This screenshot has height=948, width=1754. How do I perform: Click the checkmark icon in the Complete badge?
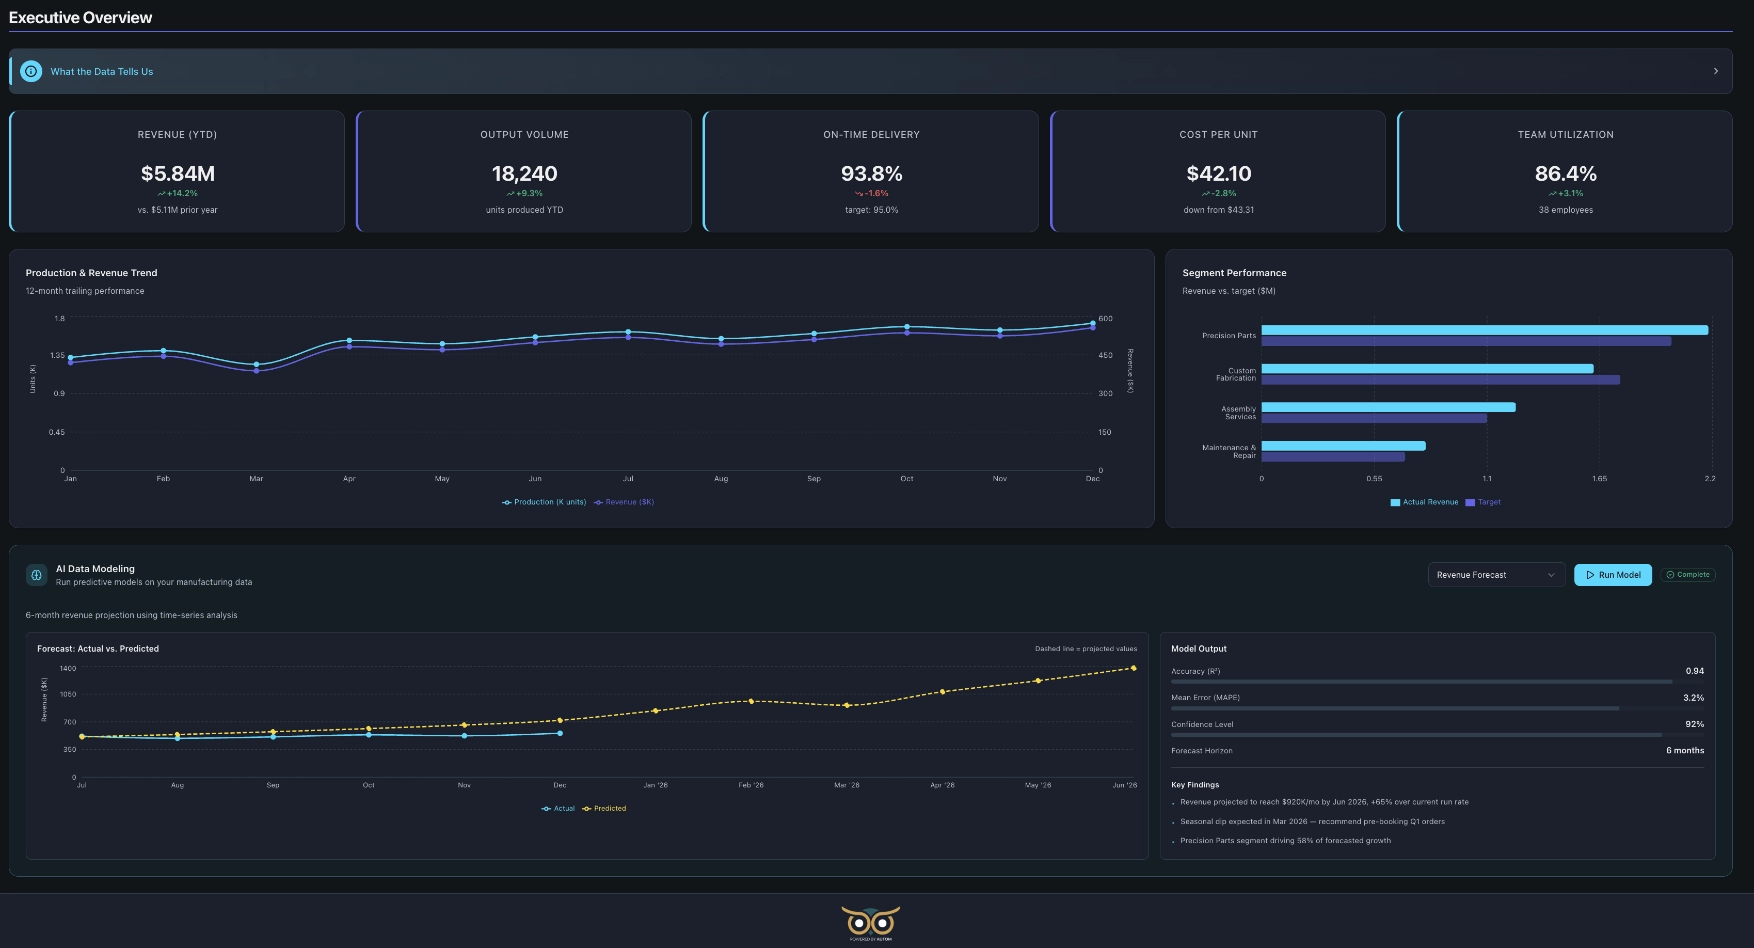[x=1670, y=575]
